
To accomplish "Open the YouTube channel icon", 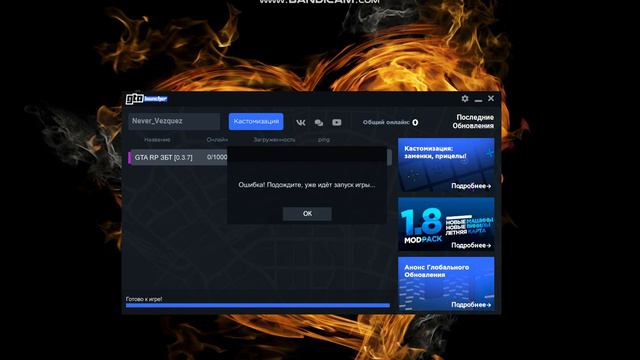I will (337, 122).
